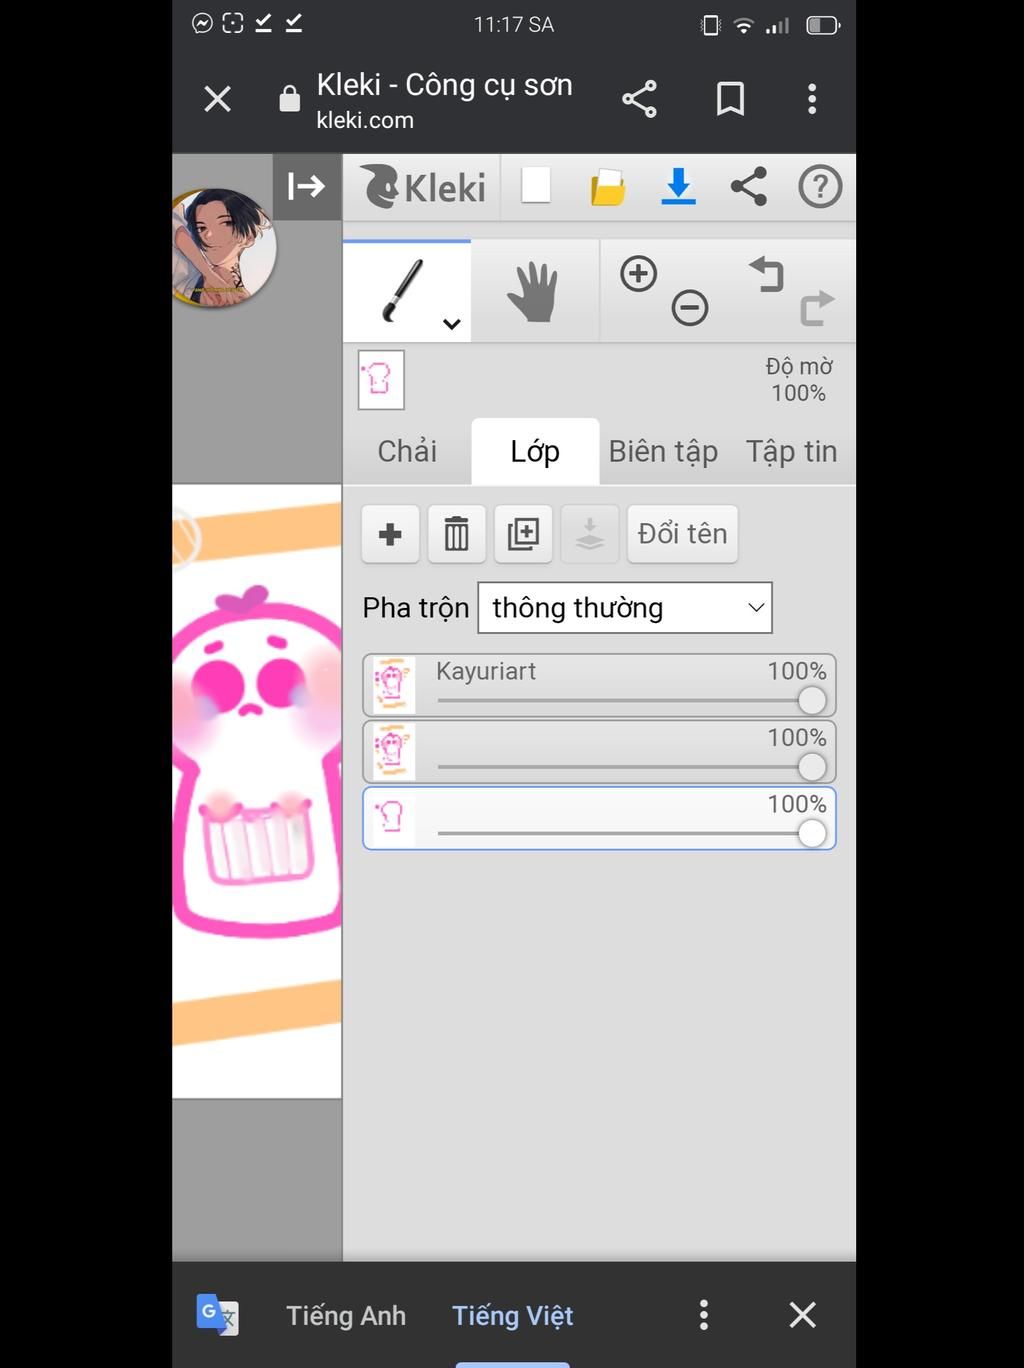
Task: Open translate bar options menu
Action: (x=704, y=1315)
